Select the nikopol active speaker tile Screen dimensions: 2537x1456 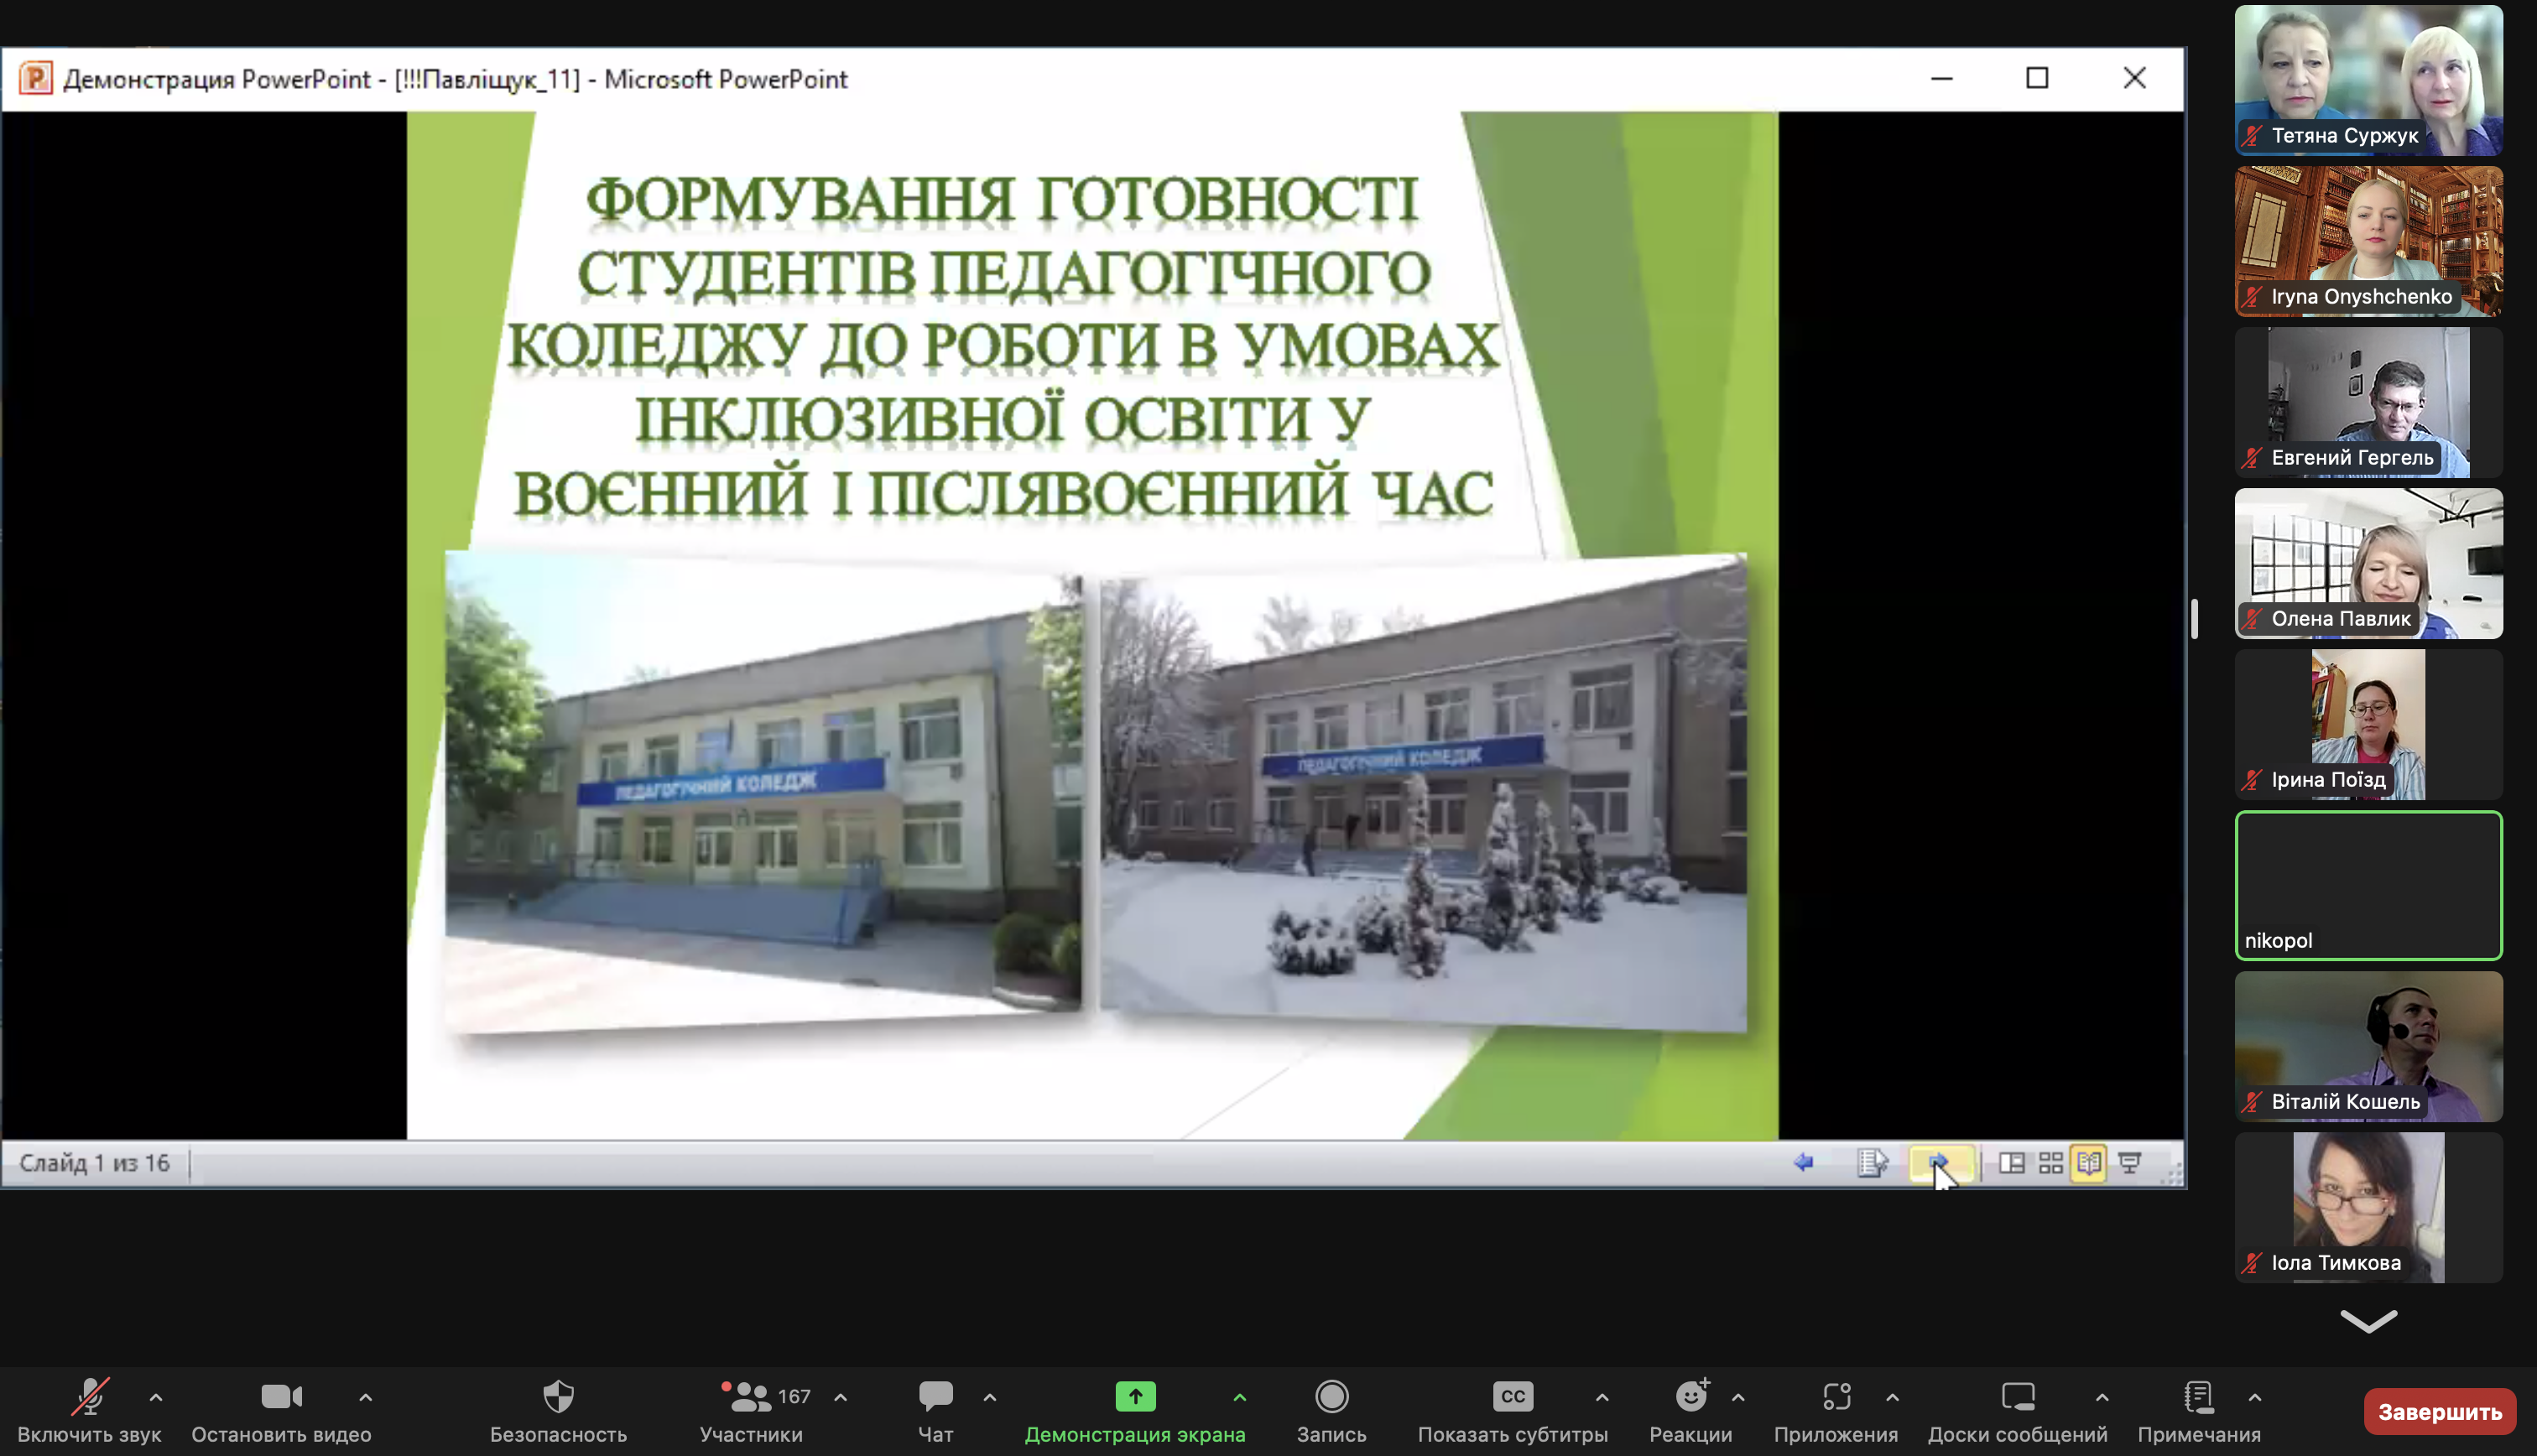tap(2369, 885)
